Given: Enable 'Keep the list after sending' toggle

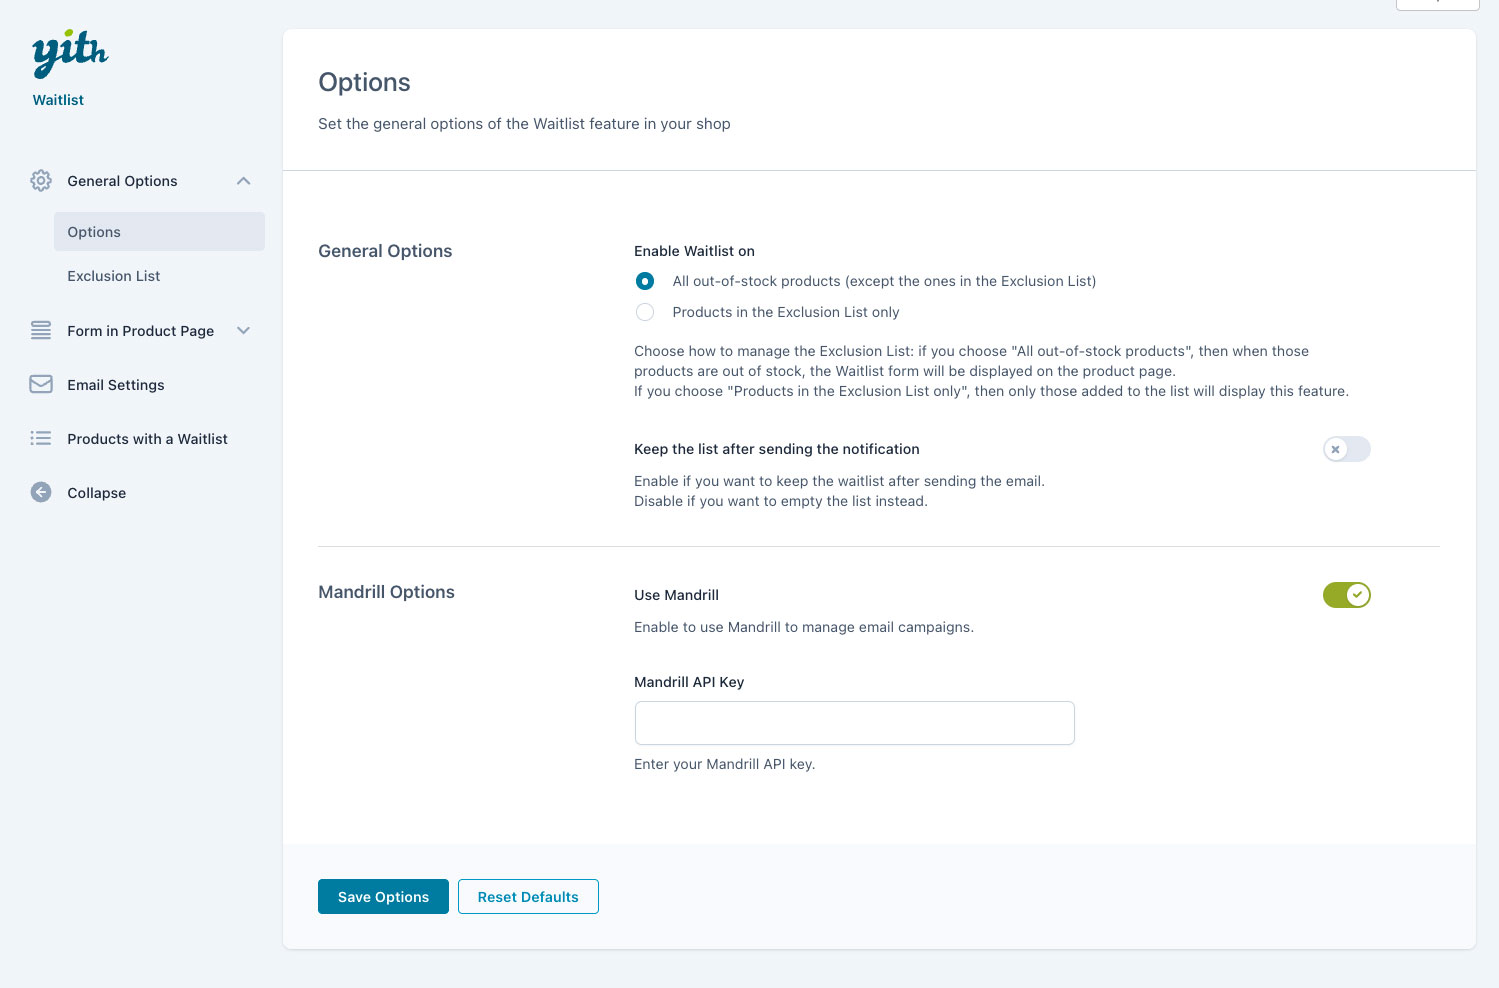Looking at the screenshot, I should point(1346,450).
